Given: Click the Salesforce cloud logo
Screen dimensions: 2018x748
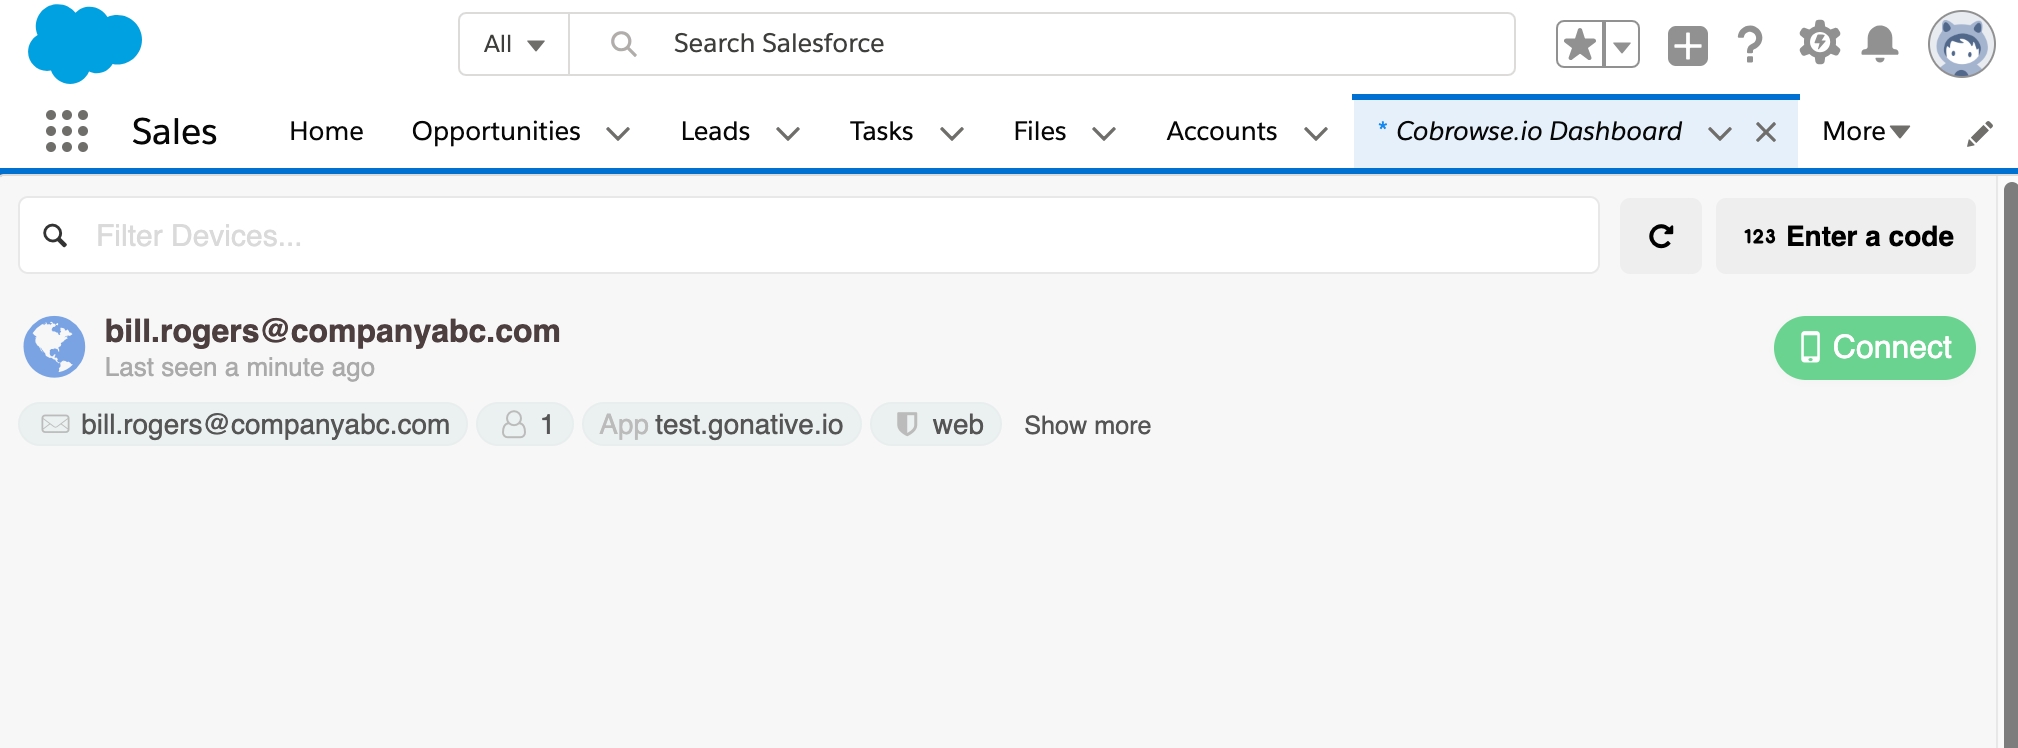Looking at the screenshot, I should point(85,43).
